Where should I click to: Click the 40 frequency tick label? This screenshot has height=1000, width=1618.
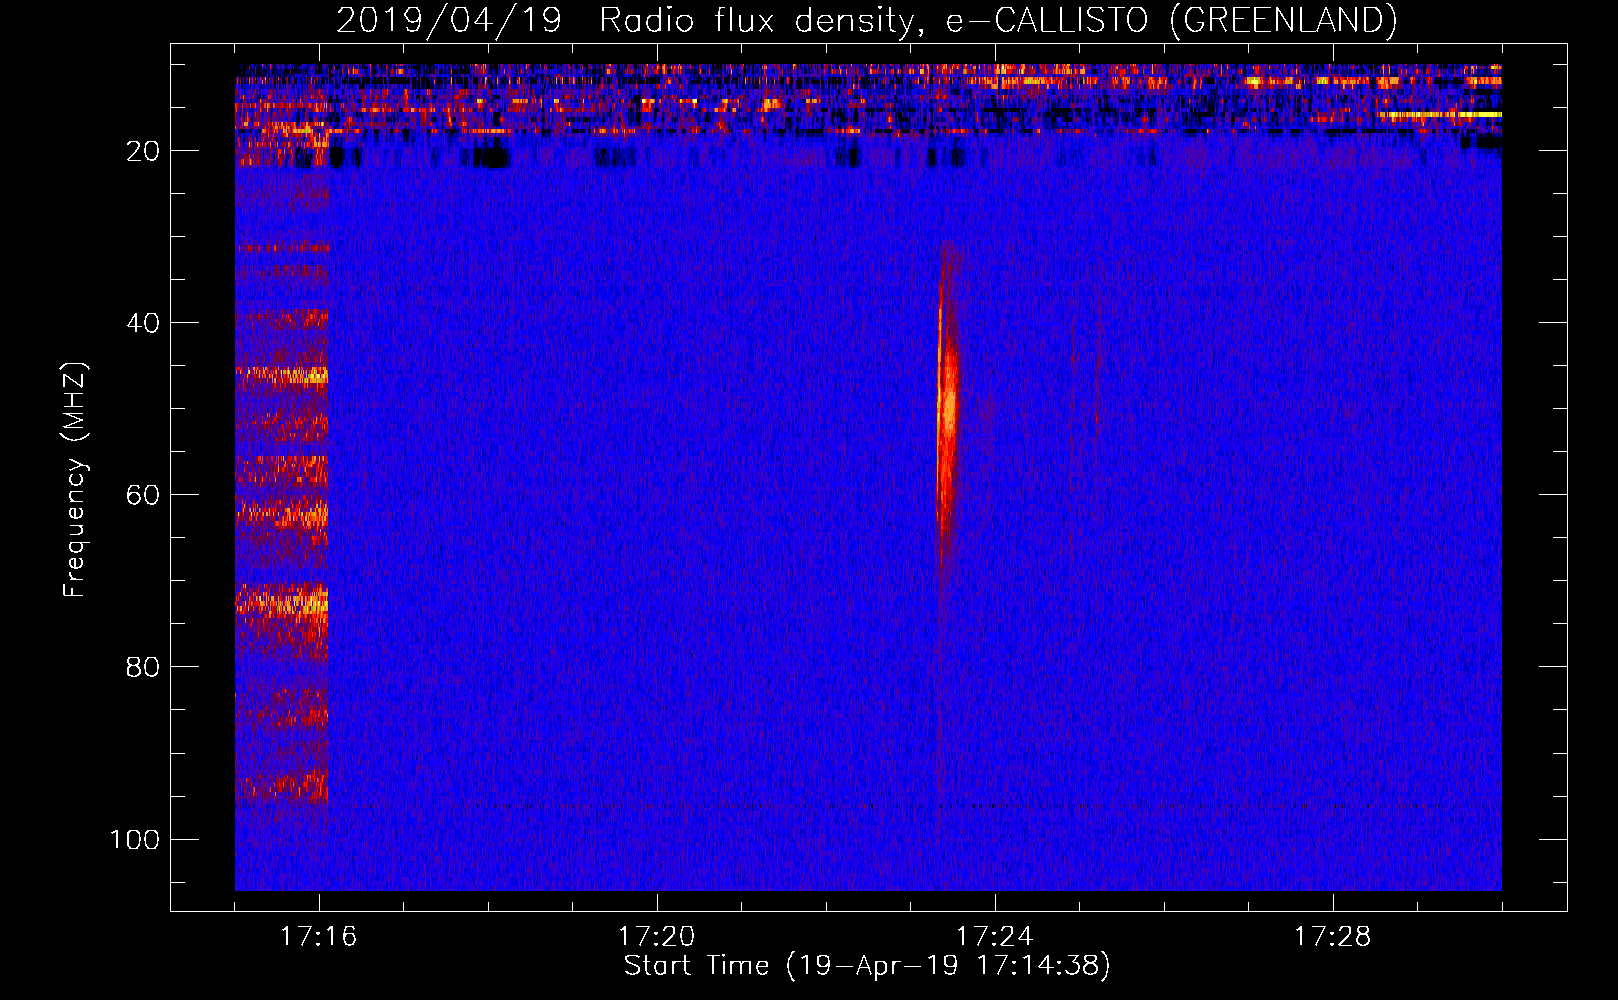coord(143,324)
